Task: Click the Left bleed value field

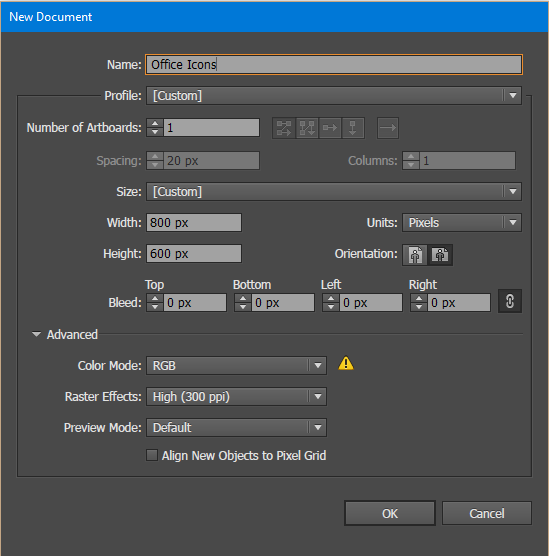Action: click(x=371, y=303)
